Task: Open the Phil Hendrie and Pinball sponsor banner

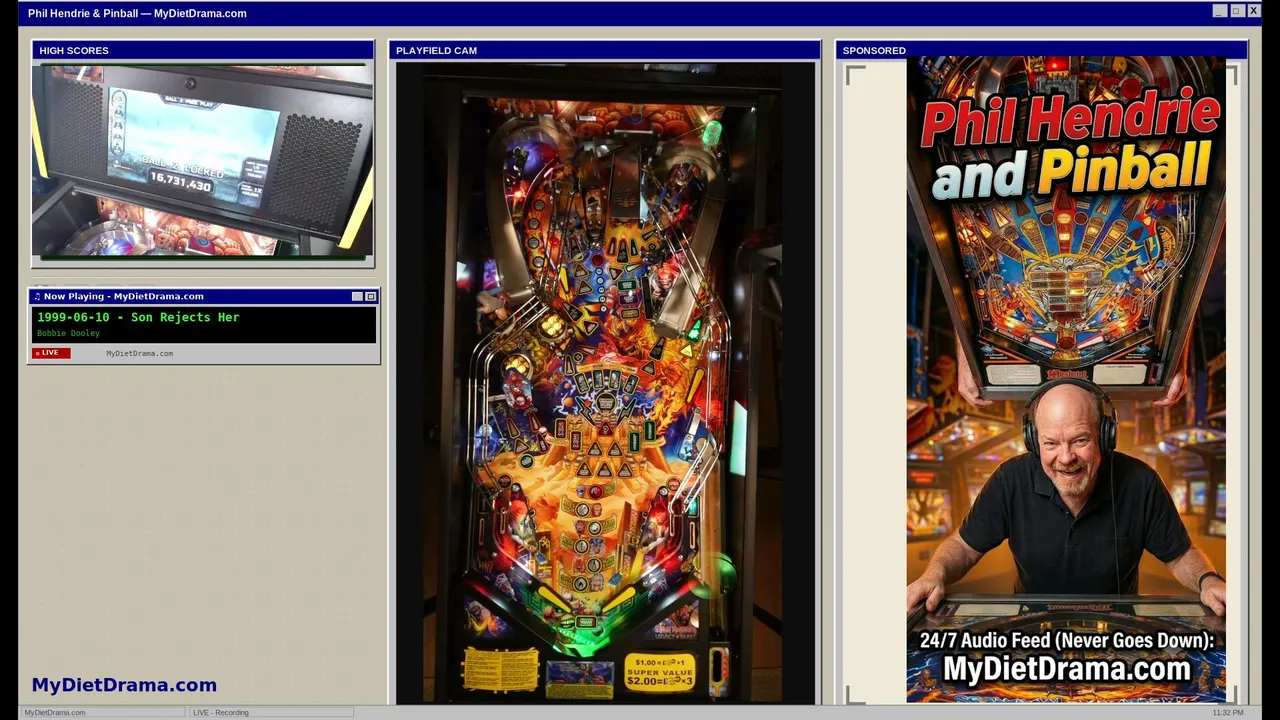Action: pyautogui.click(x=1066, y=380)
